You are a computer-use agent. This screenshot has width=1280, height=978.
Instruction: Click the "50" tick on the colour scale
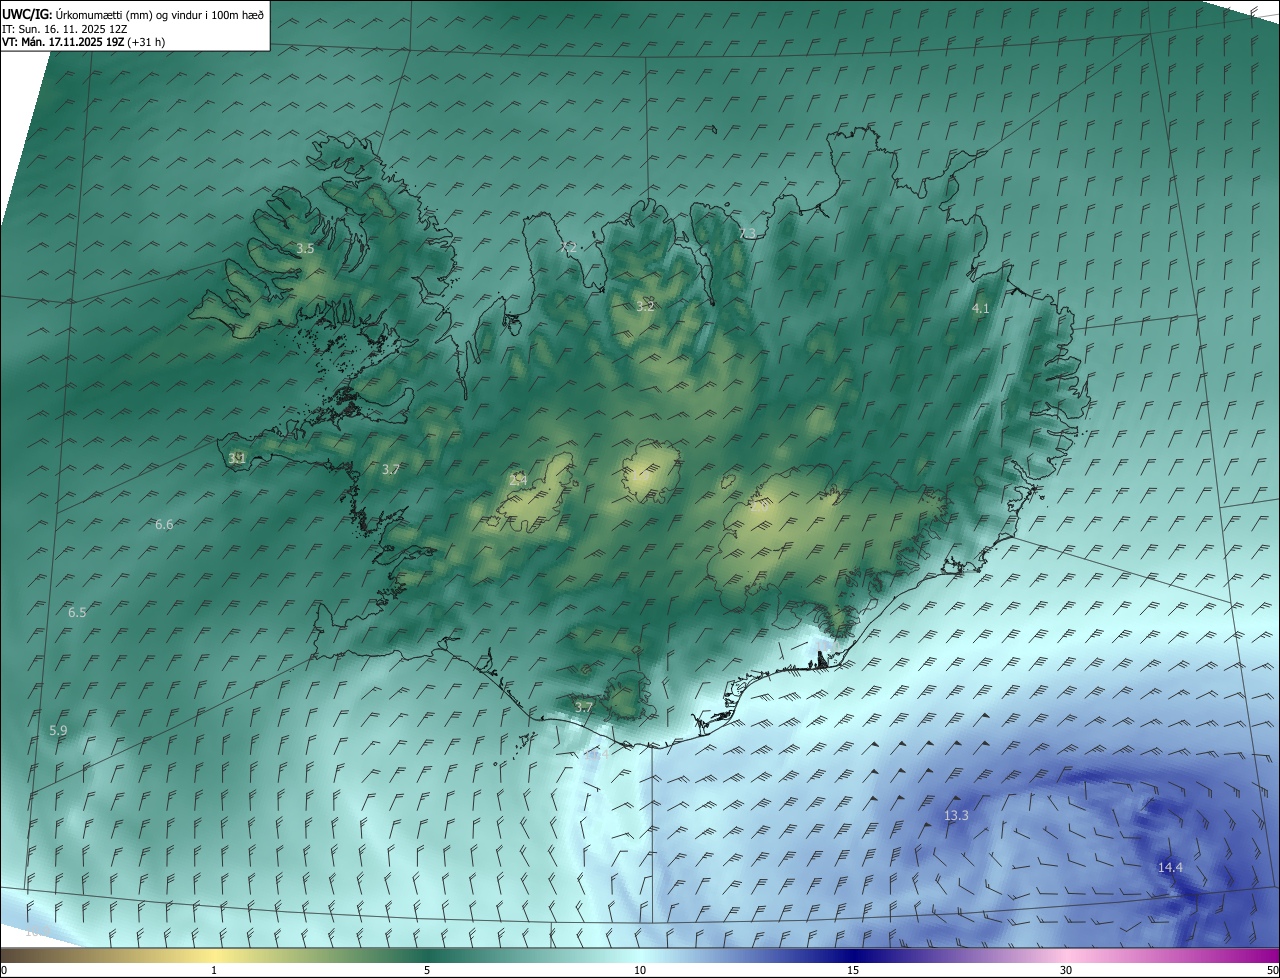pyautogui.click(x=1271, y=970)
